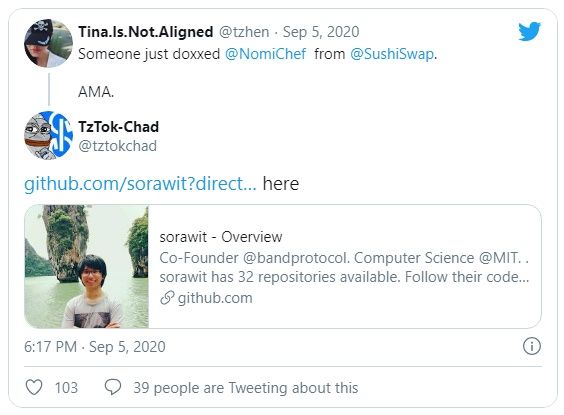Open the 39 people are Tweeting about this link
Viewport: 564px width, 415px height.
click(x=246, y=388)
